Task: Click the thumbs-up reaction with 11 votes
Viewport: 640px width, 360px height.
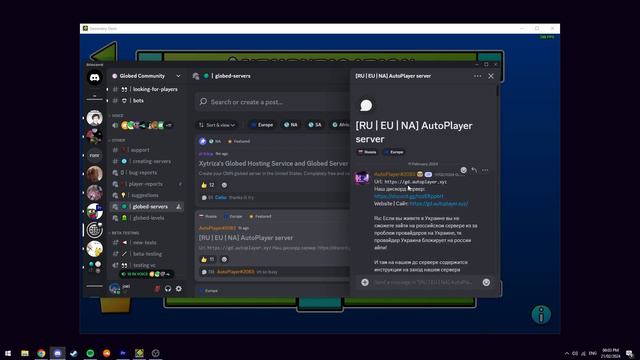Action: 208,259
